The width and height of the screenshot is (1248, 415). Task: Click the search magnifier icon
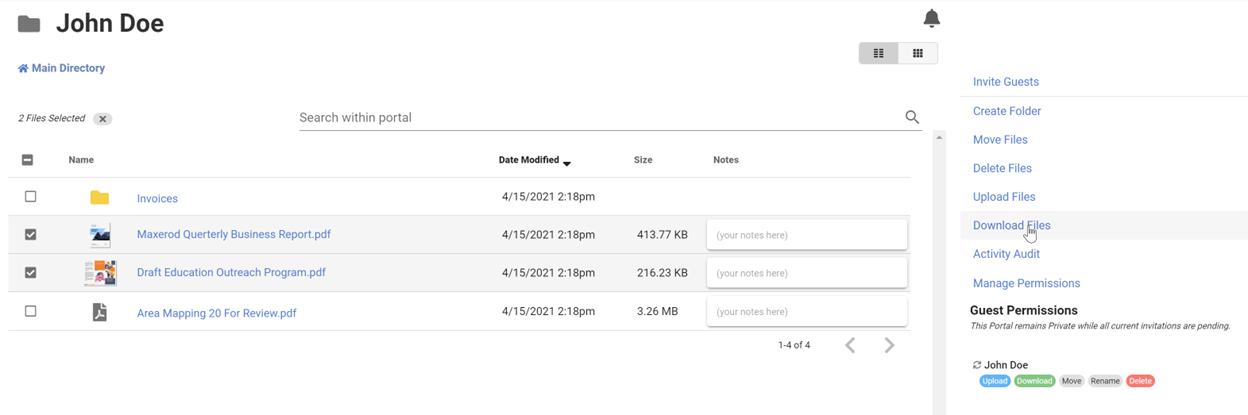click(x=912, y=118)
